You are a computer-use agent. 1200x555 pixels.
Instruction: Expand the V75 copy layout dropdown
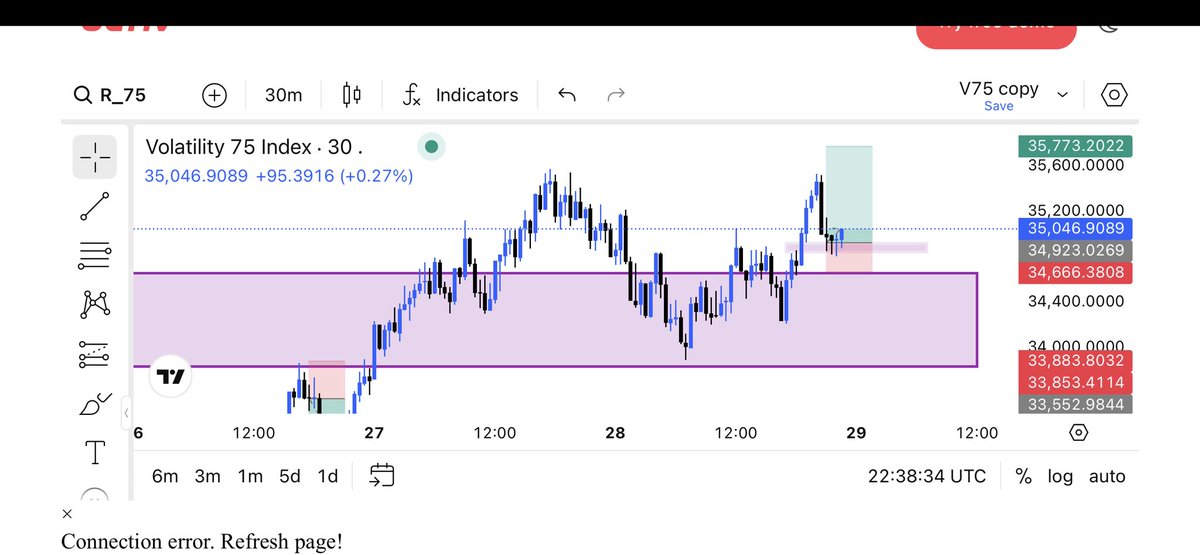click(x=1062, y=95)
